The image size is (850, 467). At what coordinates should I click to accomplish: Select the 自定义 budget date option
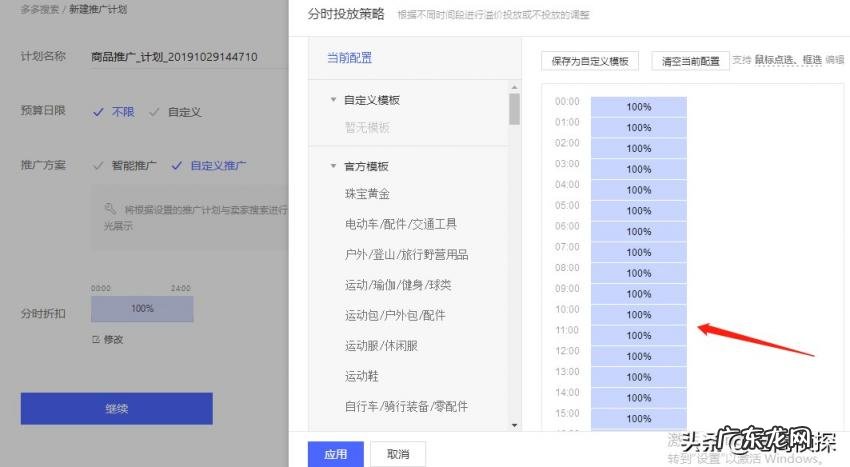tap(185, 112)
